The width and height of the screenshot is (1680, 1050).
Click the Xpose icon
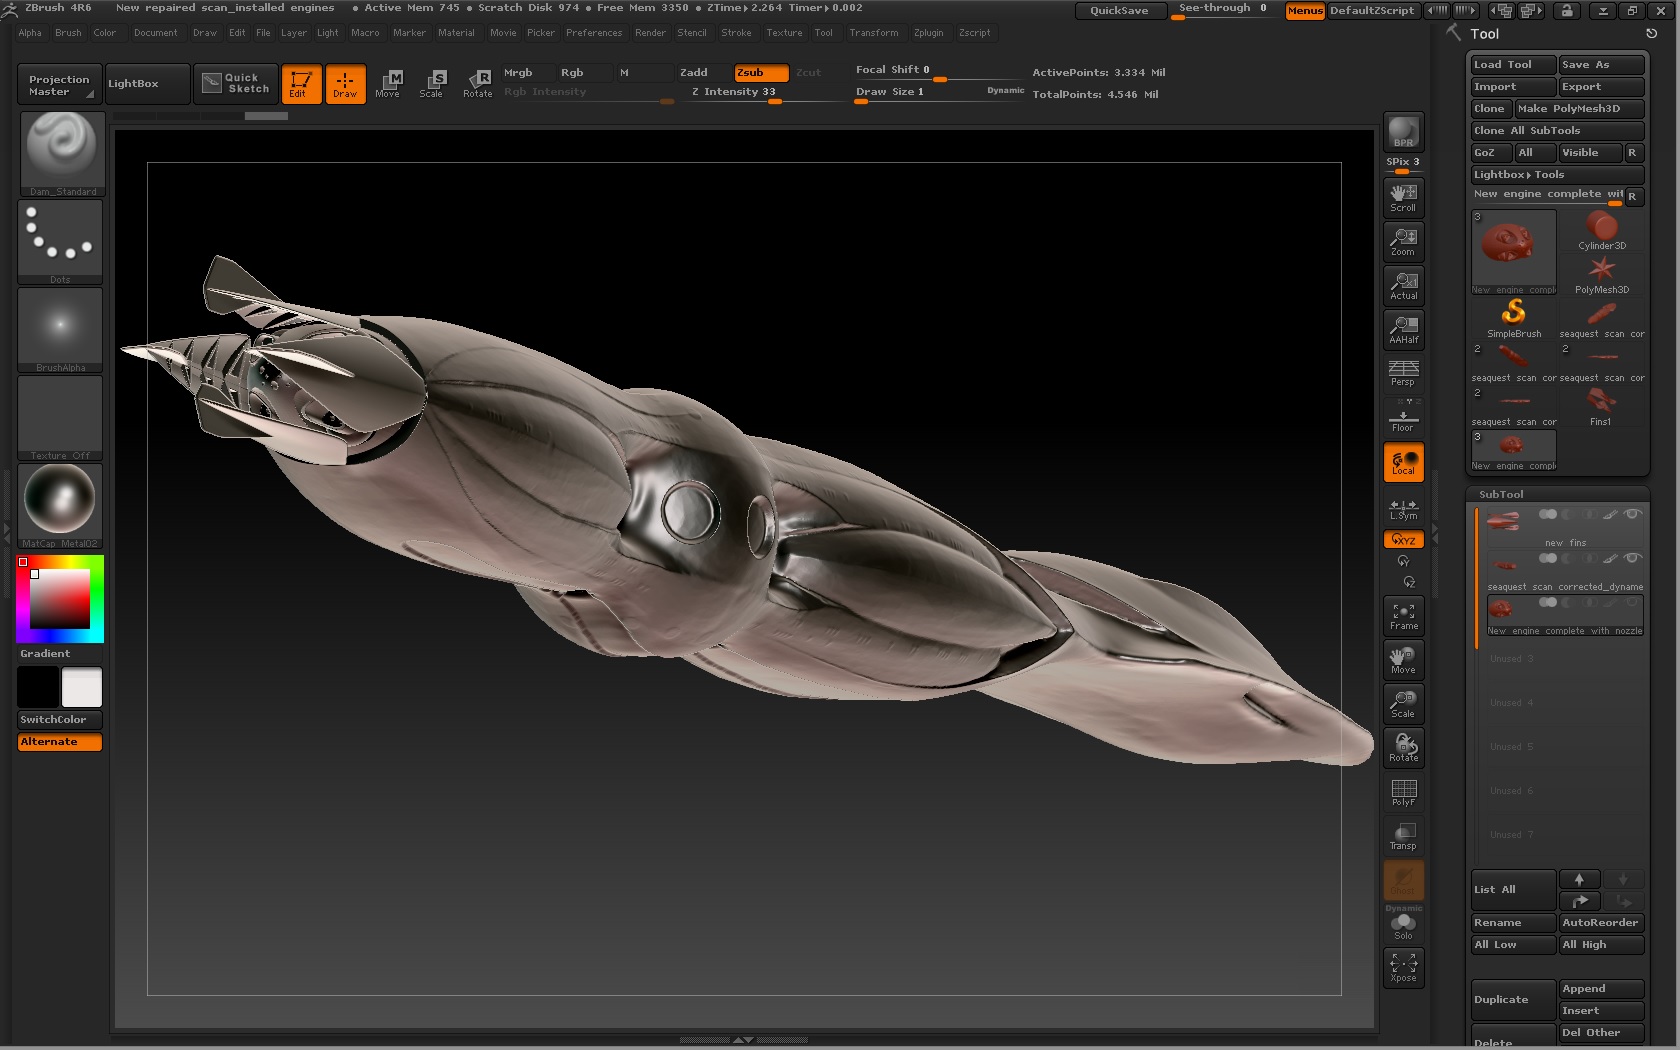(x=1403, y=967)
